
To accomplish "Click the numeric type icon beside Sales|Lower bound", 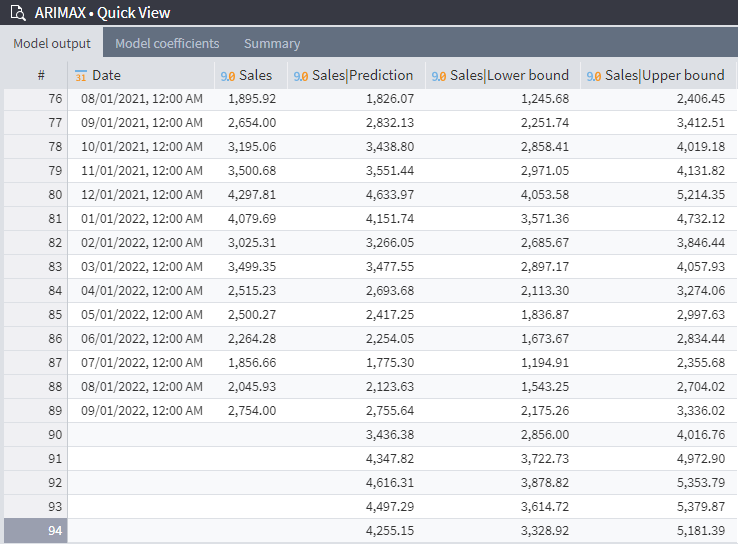I will pos(439,76).
